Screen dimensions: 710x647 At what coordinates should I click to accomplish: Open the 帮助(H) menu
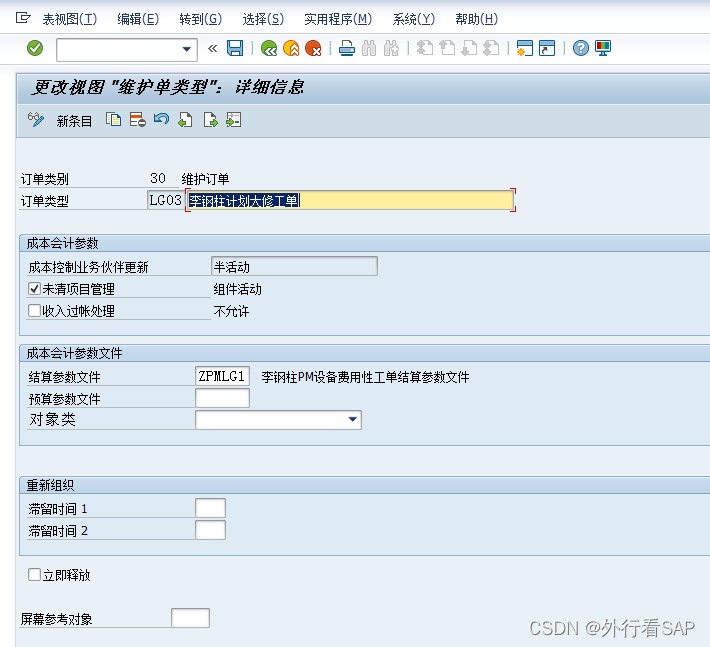tap(476, 19)
